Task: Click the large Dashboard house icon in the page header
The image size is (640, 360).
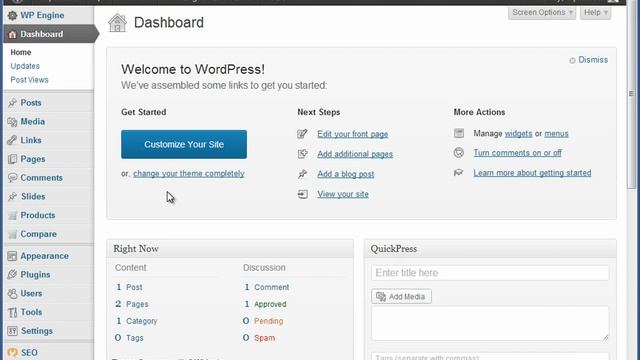Action: [x=117, y=22]
